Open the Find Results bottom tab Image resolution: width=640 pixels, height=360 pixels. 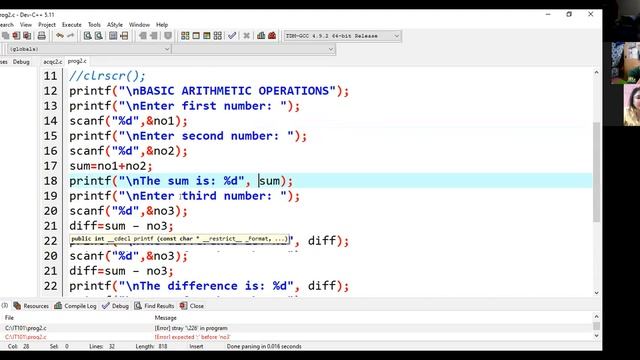pos(154,306)
